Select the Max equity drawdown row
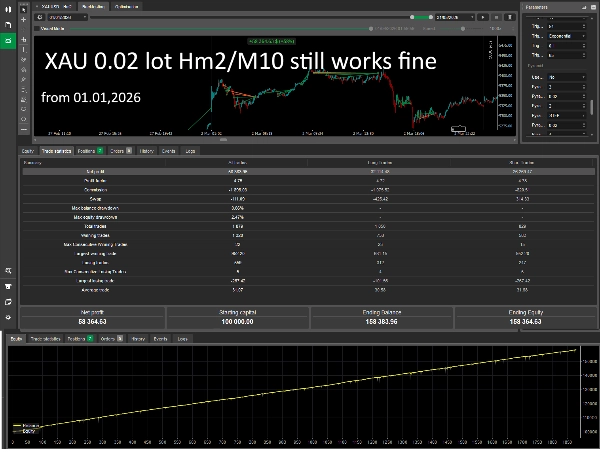 coord(308,217)
